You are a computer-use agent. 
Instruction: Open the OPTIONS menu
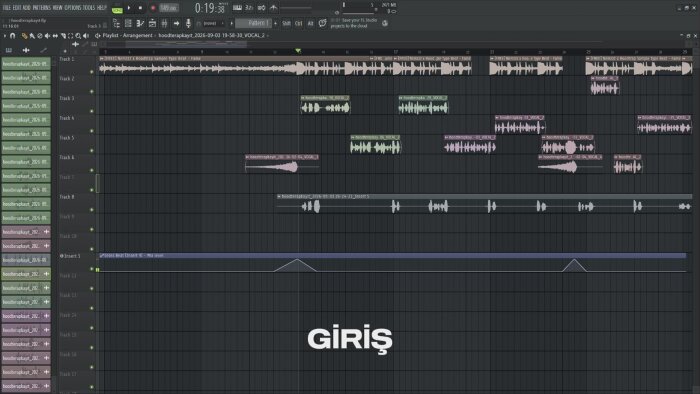(x=73, y=8)
